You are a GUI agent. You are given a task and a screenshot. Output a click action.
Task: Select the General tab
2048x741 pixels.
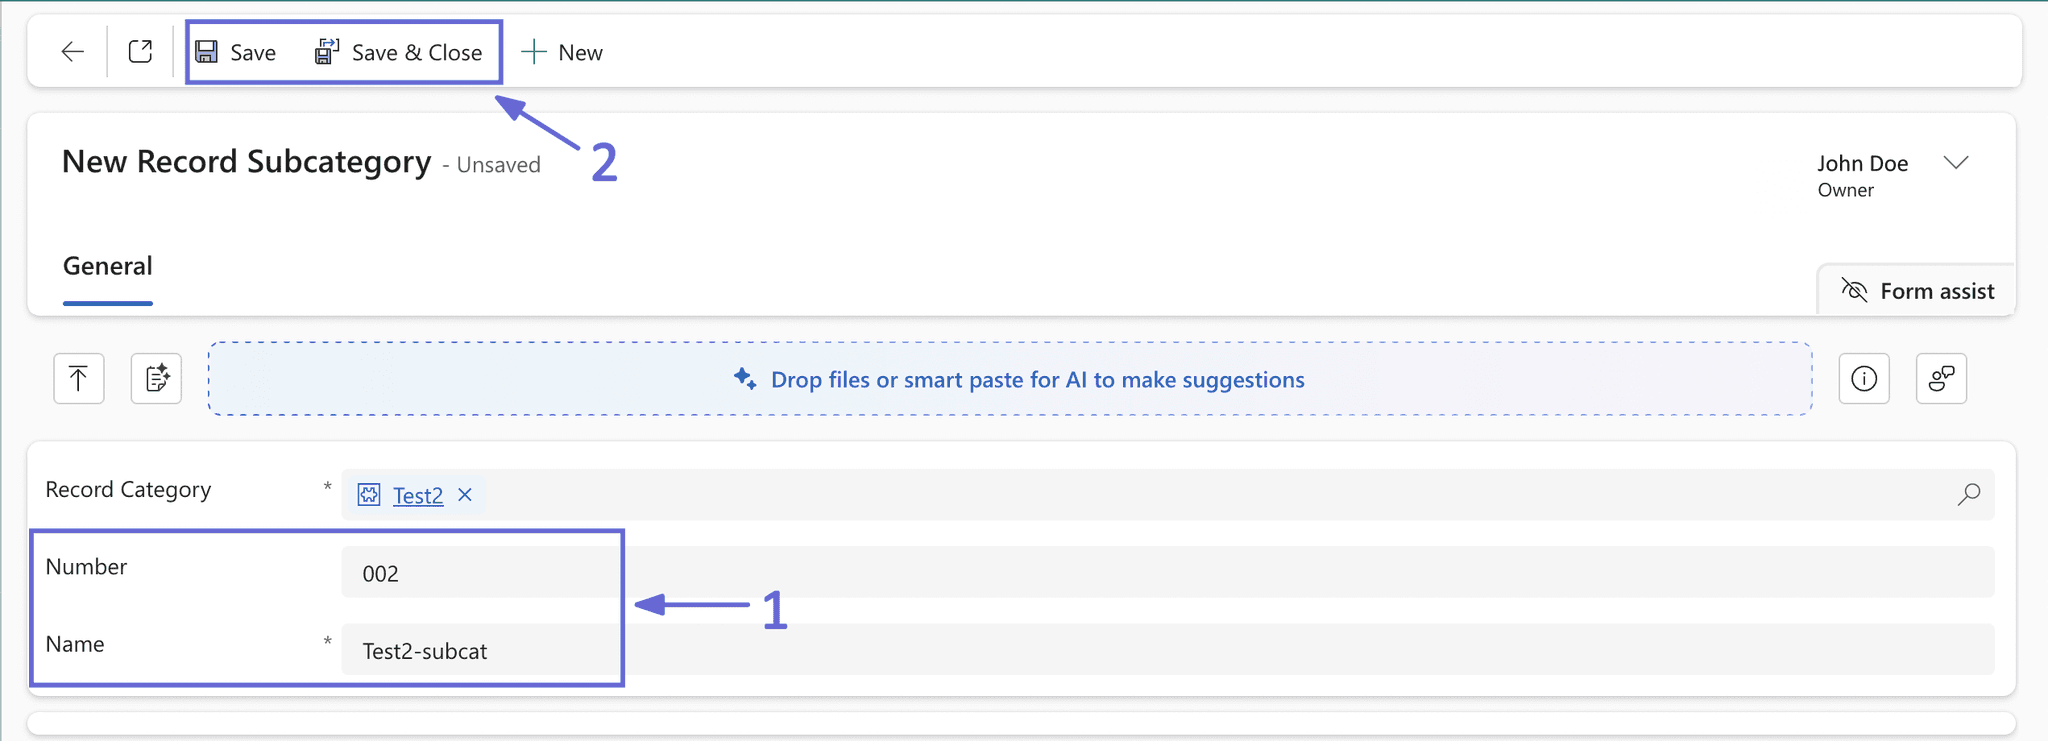pyautogui.click(x=108, y=266)
